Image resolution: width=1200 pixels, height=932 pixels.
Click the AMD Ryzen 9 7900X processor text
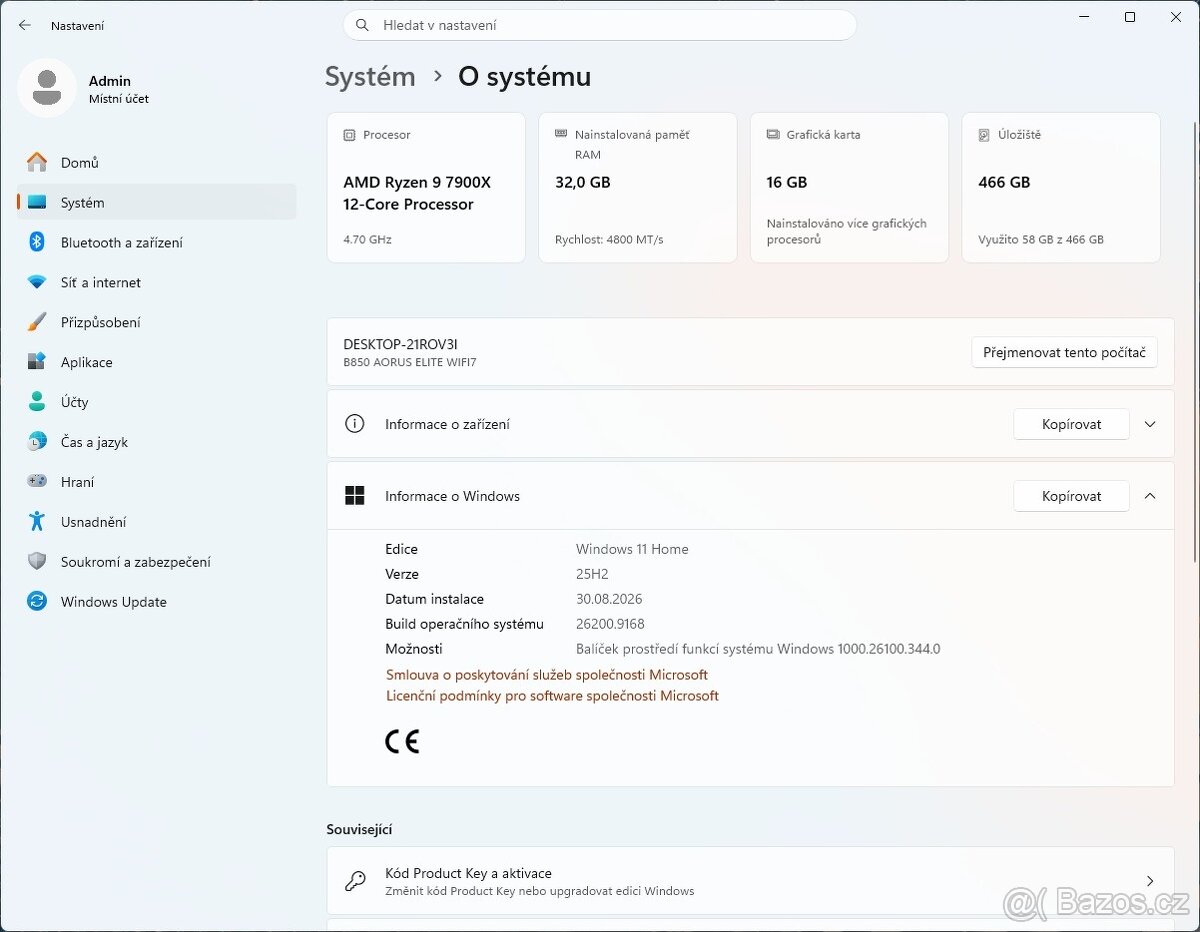(417, 193)
